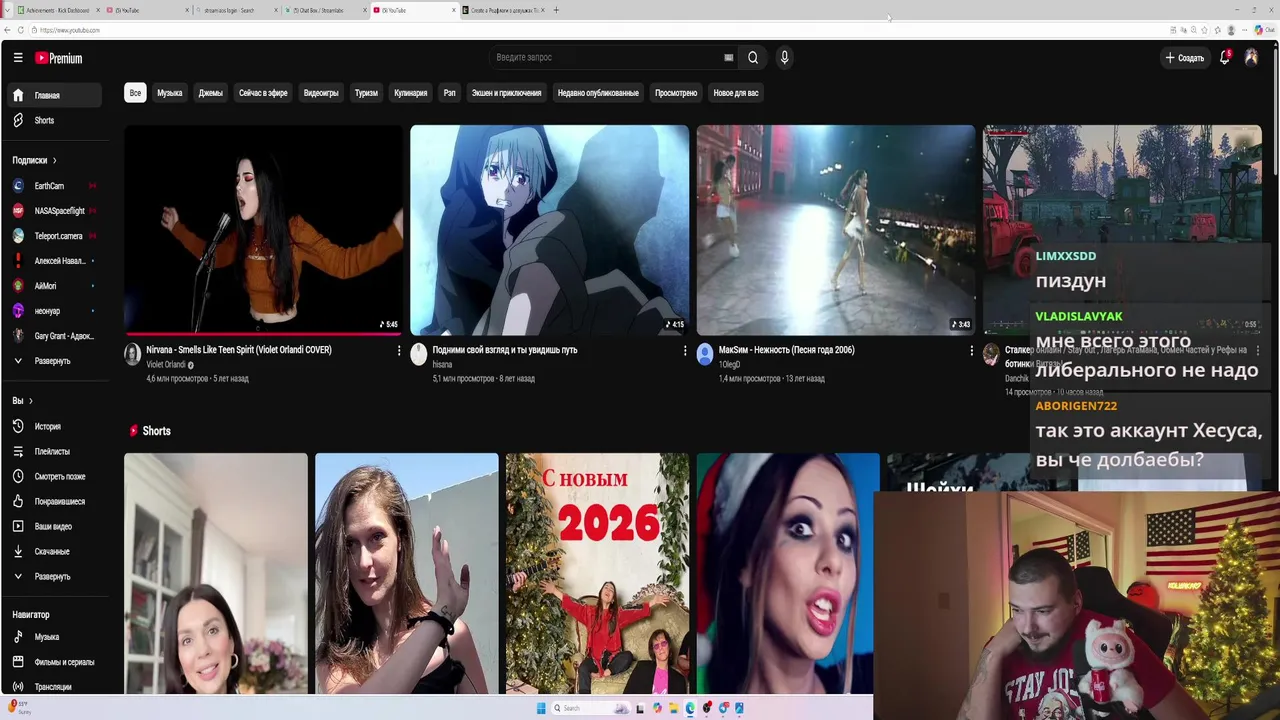Open the EarthCam subscription
The width and height of the screenshot is (1280, 720).
click(56, 186)
